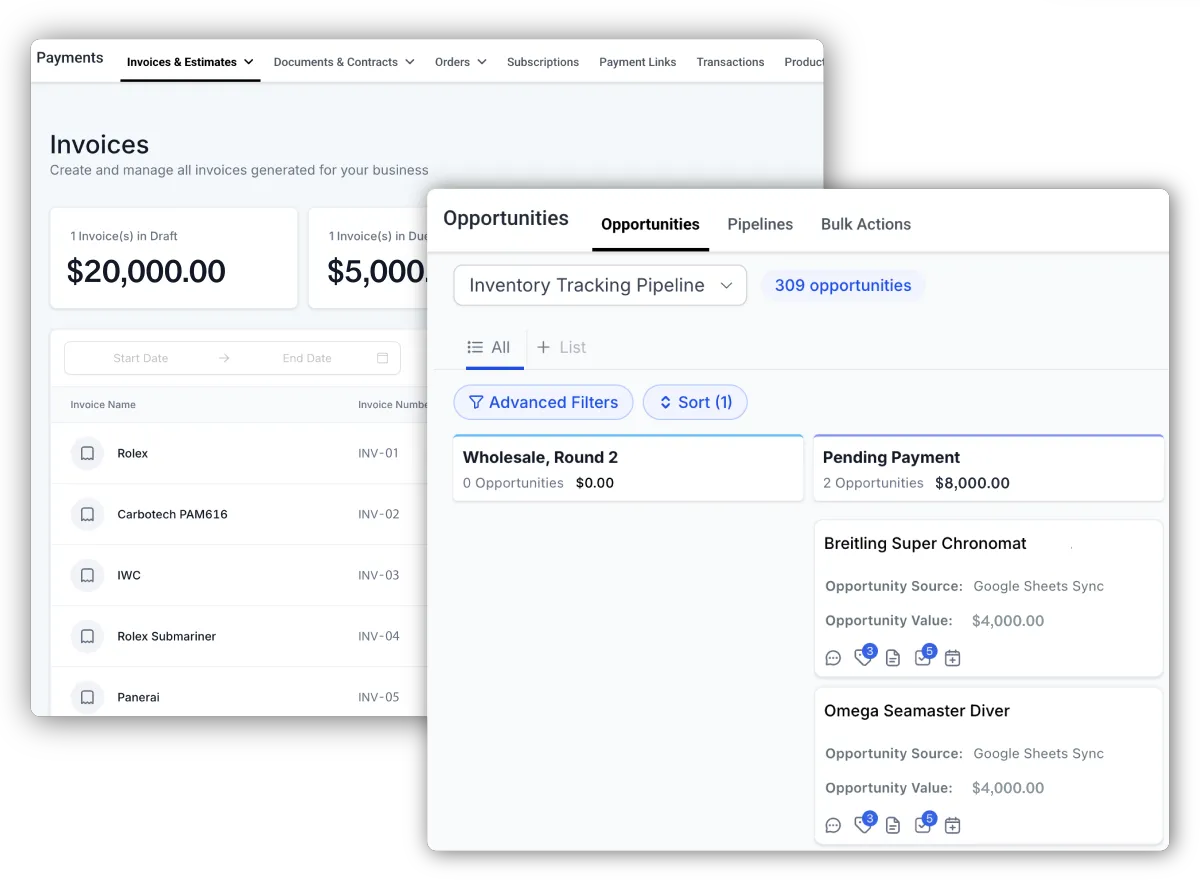Open tags icon on Omega Seamaster Diver card
1200x890 pixels.
[x=863, y=825]
